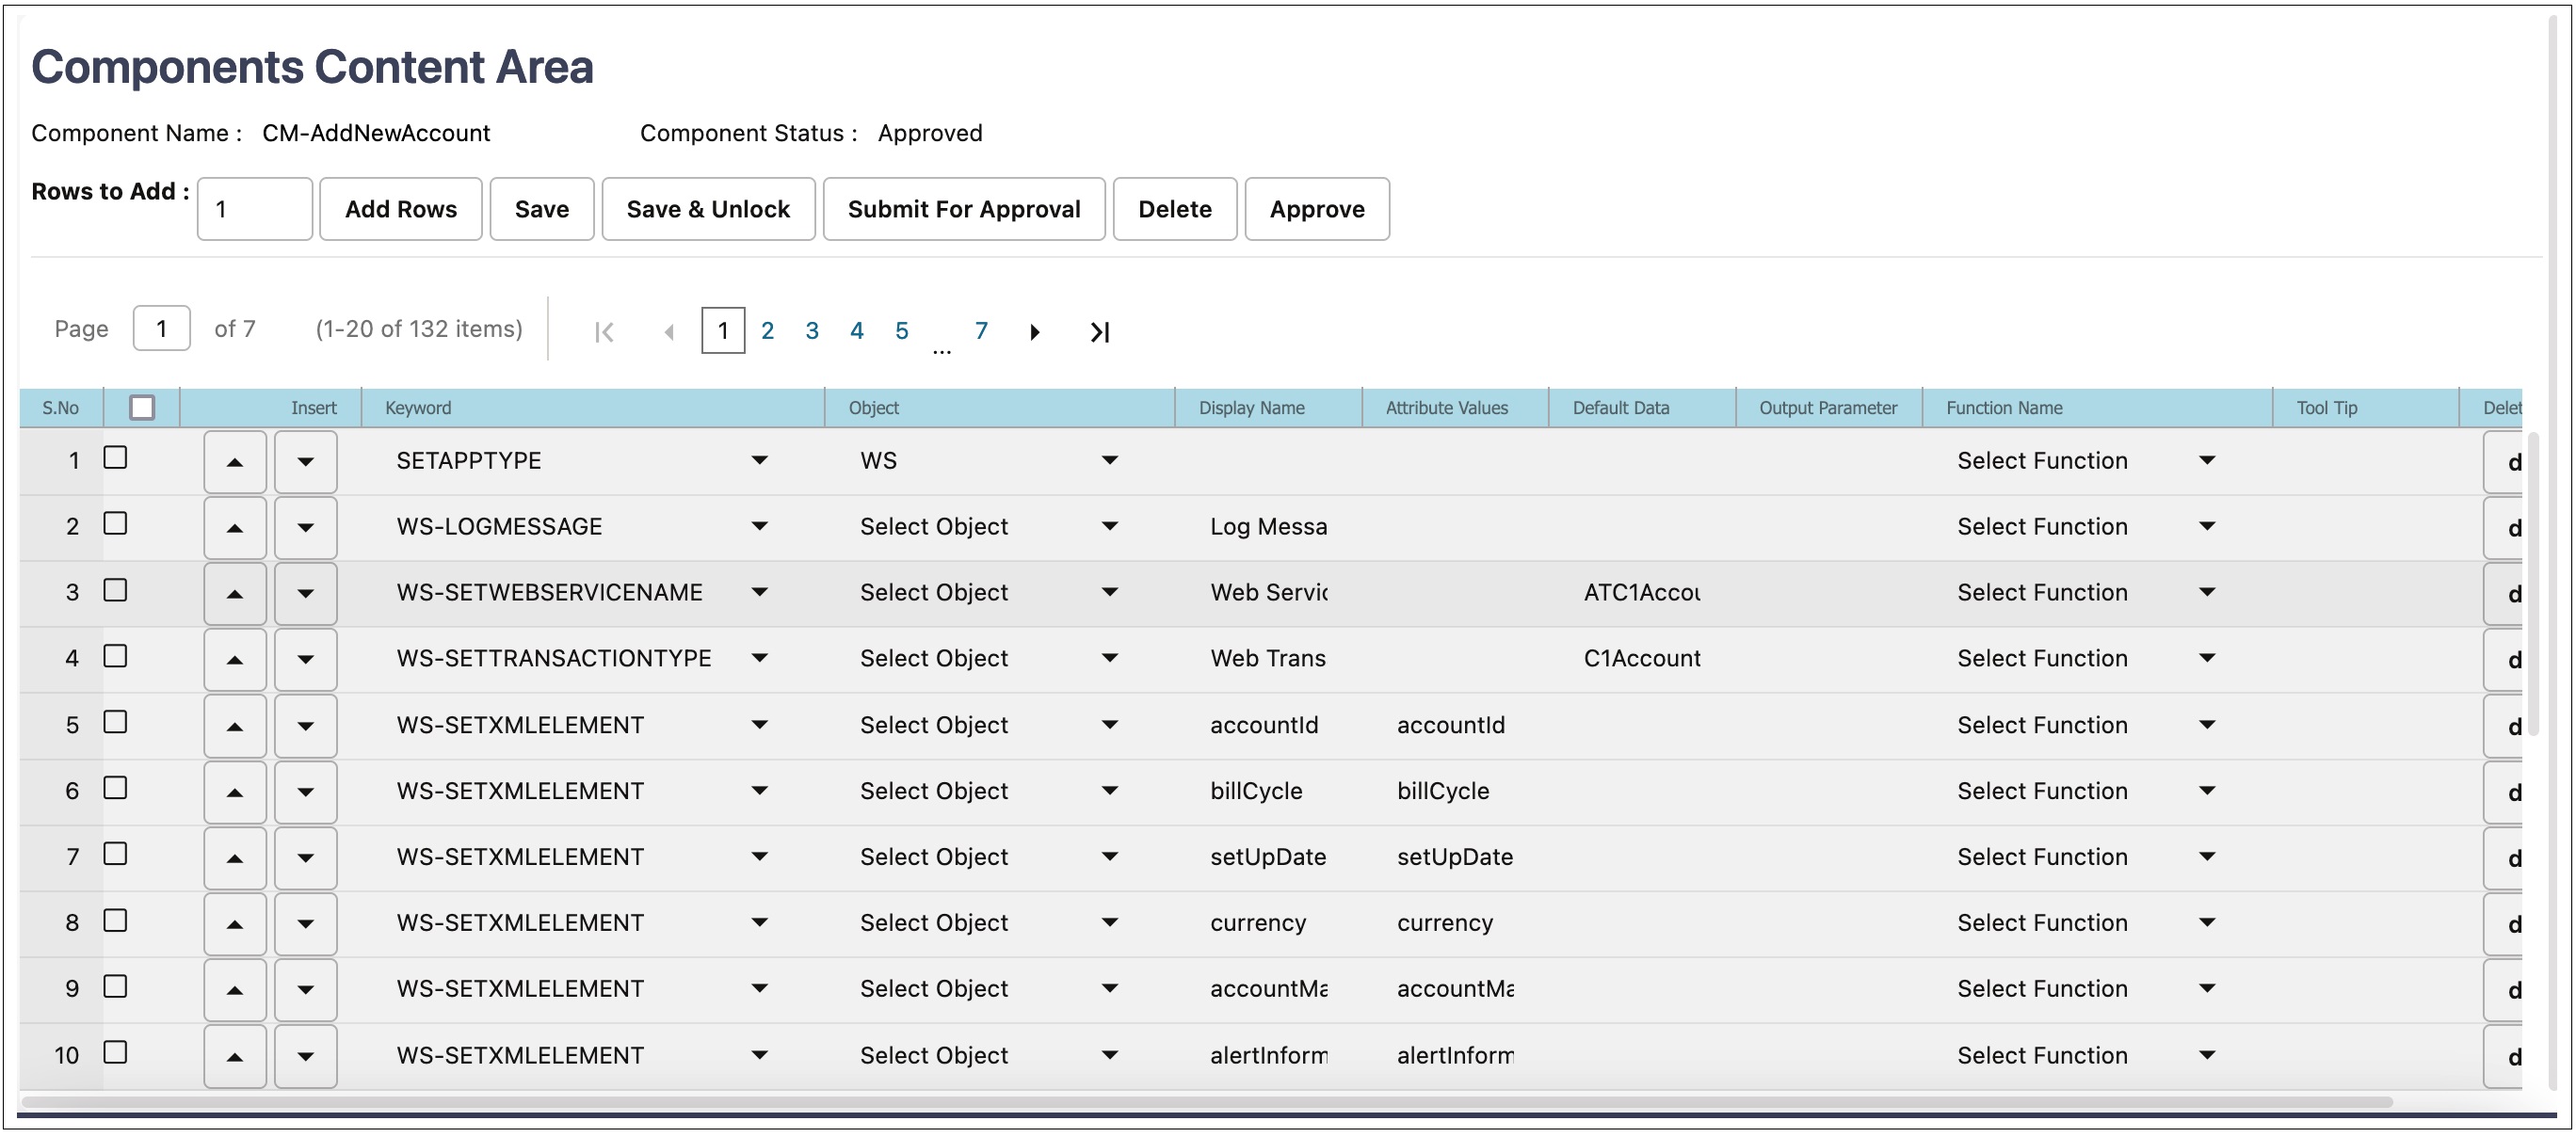
Task: Click the Add Rows button
Action: point(401,209)
